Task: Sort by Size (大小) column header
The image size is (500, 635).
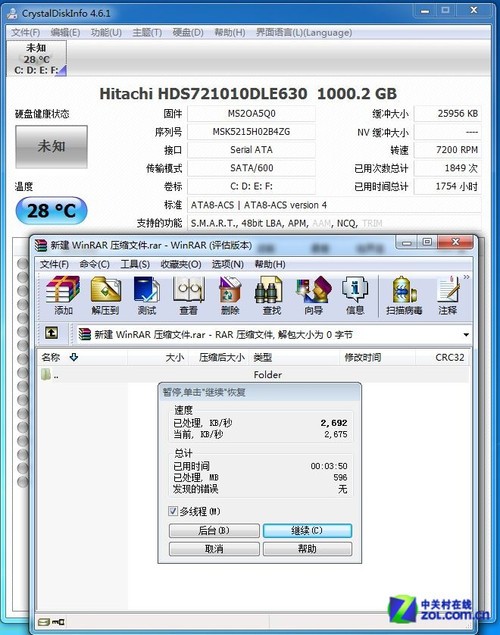Action: [158, 357]
